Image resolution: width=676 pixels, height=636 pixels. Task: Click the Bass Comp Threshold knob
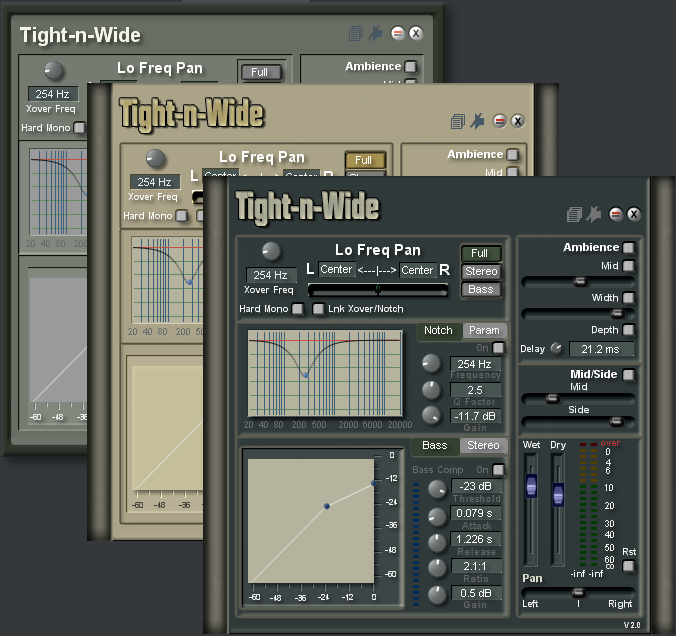tap(437, 490)
